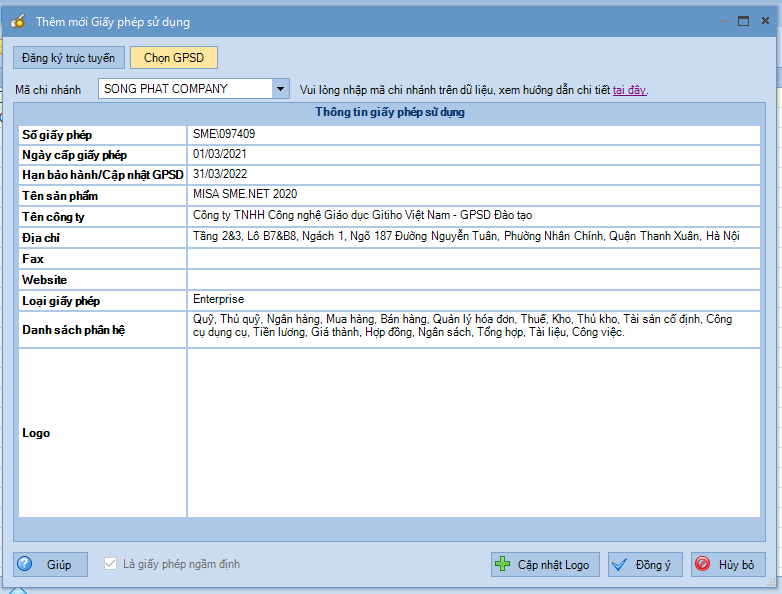Click the Mã chi nhánh label
Image resolution: width=782 pixels, height=594 pixels.
click(48, 90)
